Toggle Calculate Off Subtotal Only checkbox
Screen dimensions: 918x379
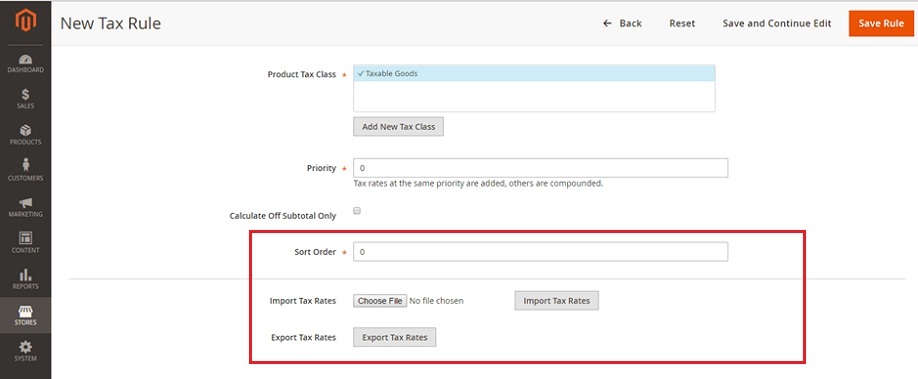[357, 211]
